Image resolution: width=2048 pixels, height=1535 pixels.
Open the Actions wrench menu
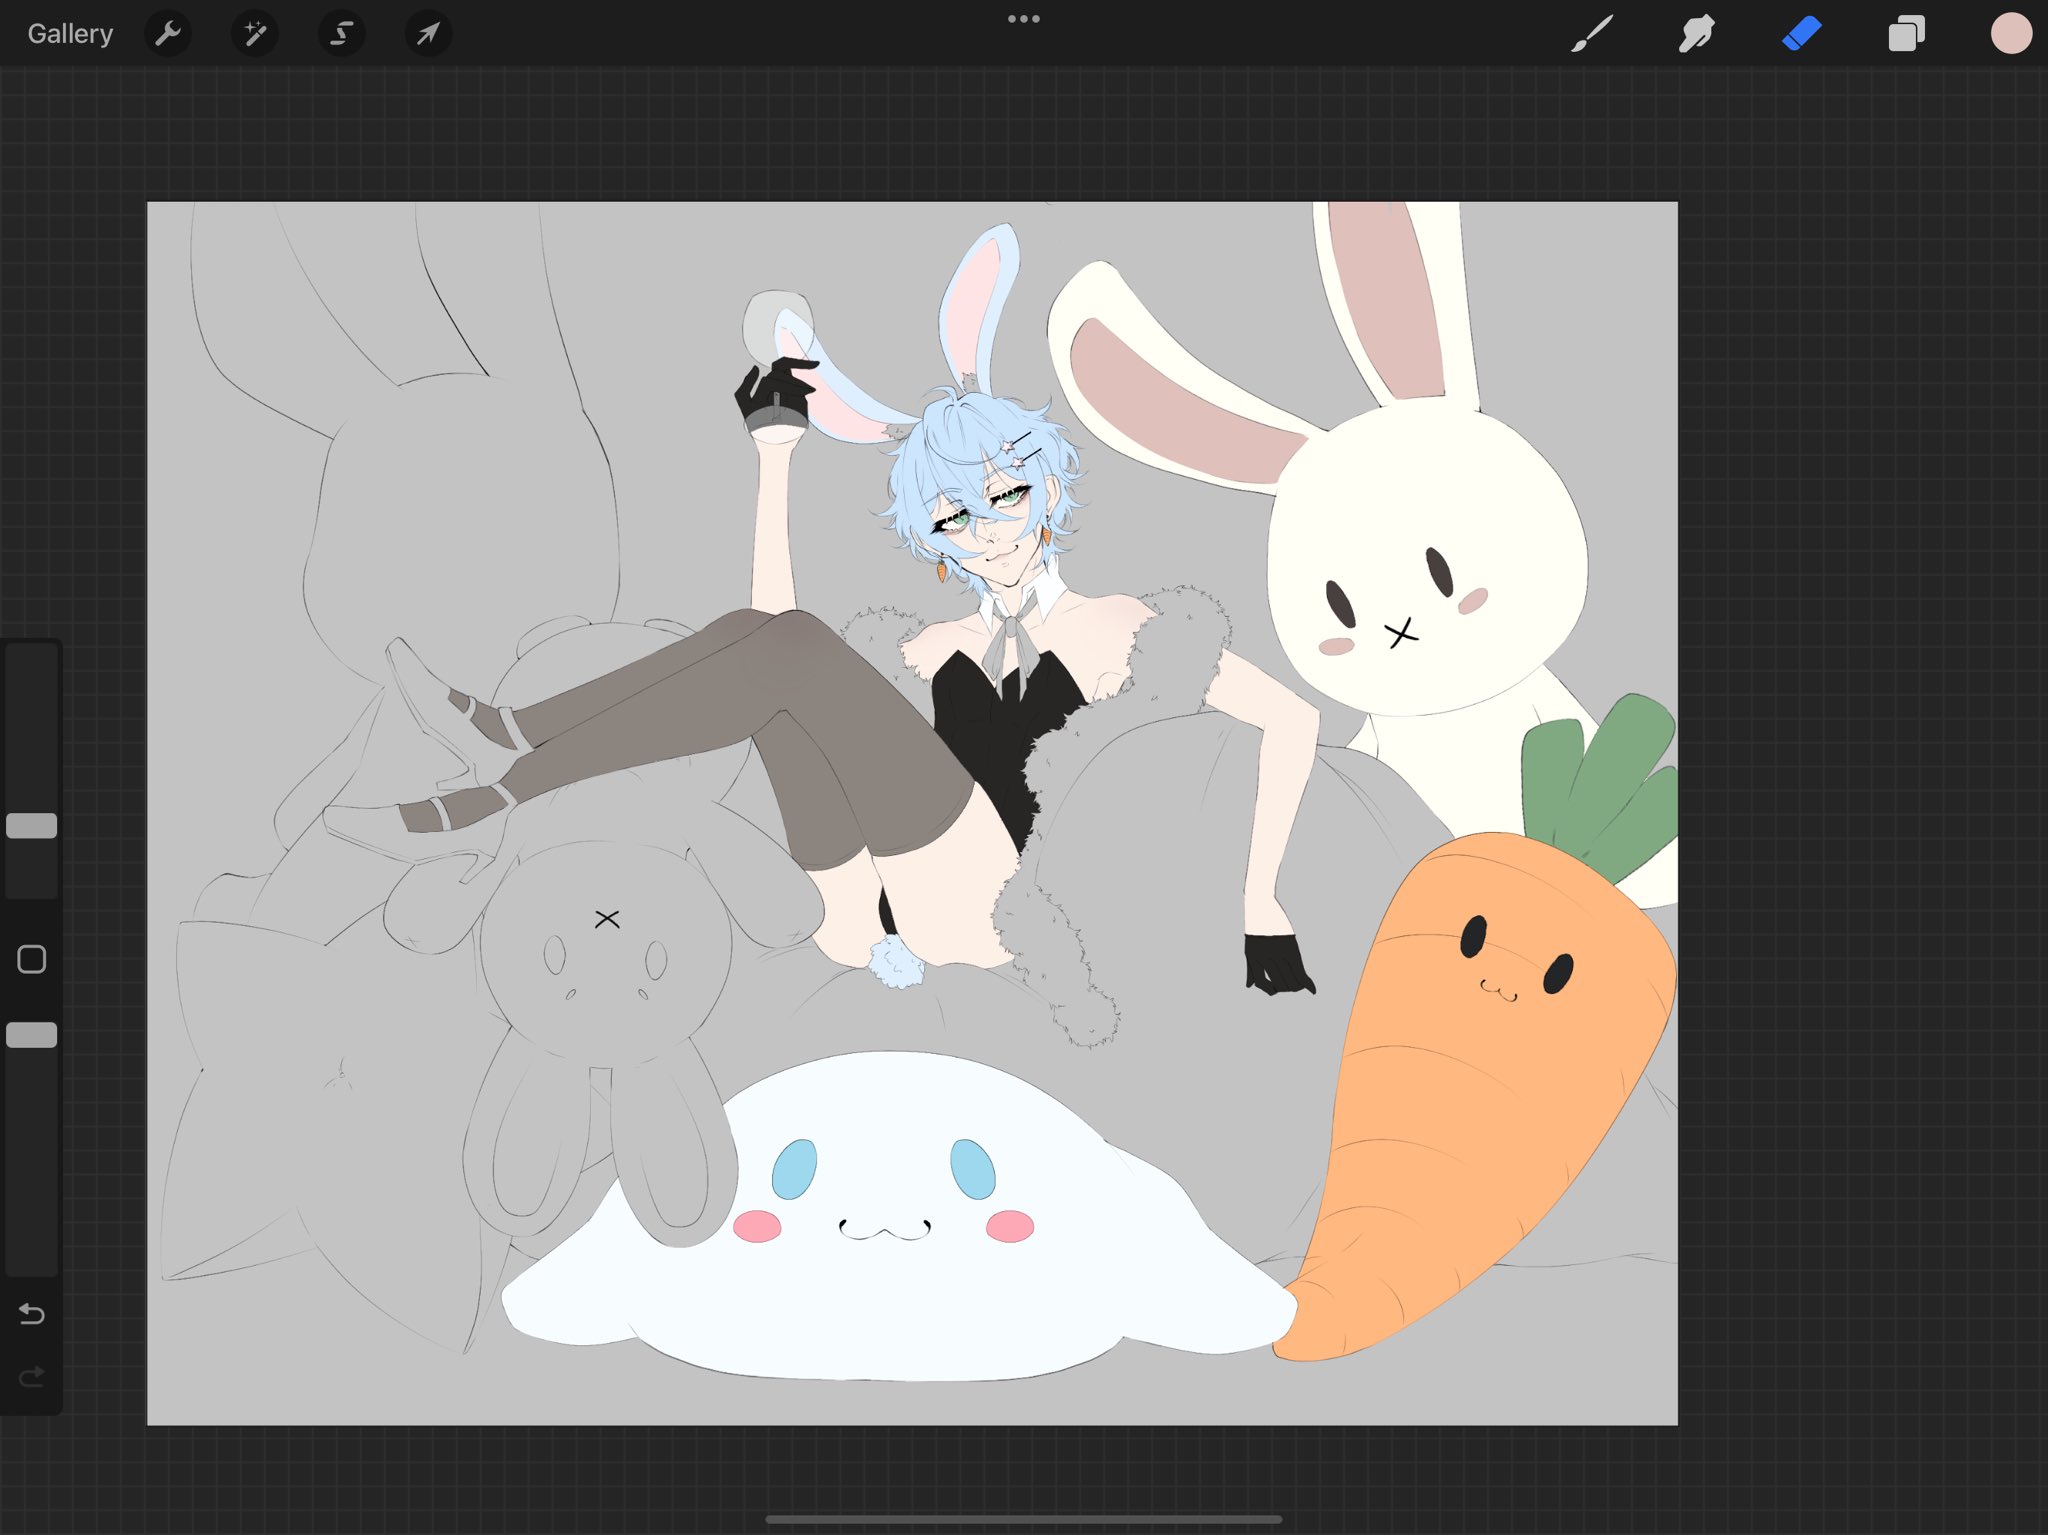click(x=167, y=34)
